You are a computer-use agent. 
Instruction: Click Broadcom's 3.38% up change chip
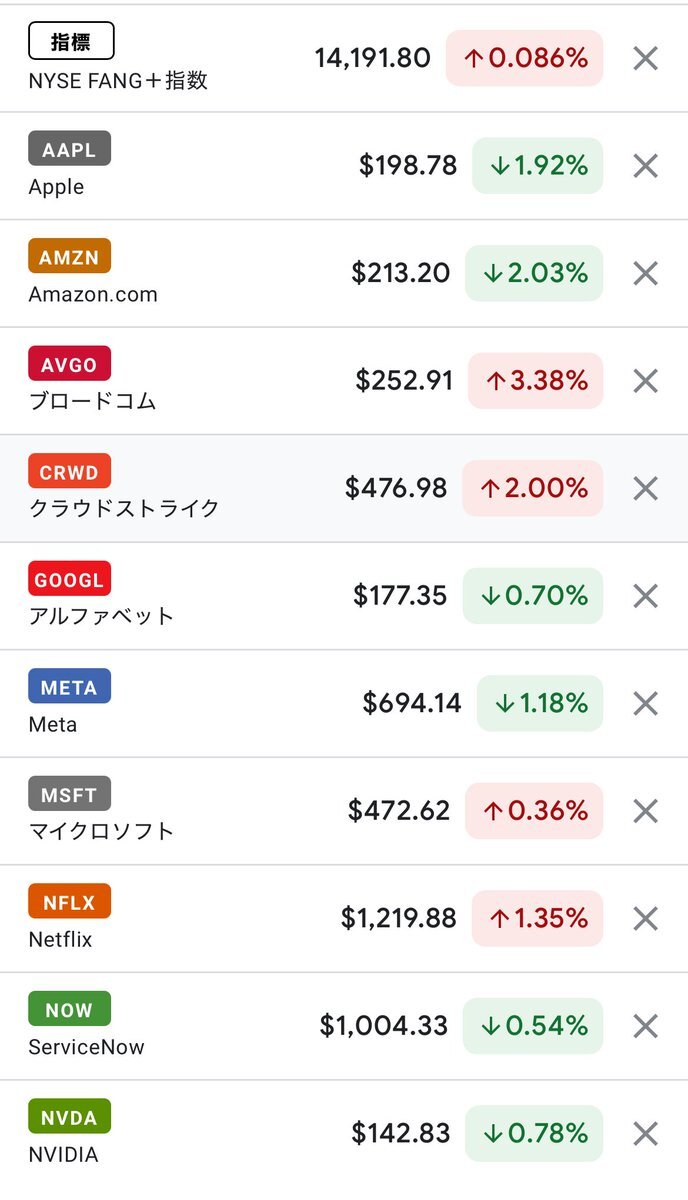[536, 381]
